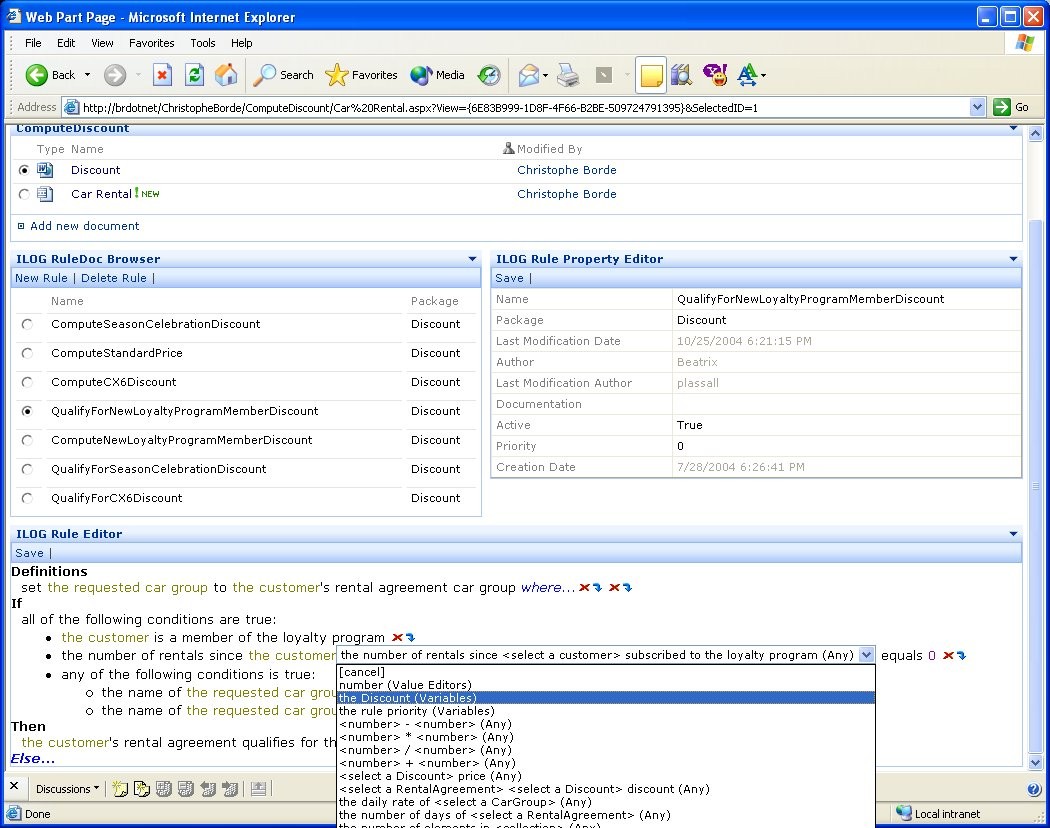Screen dimensions: 1050x828
Task: Open the File menu
Action: (33, 43)
